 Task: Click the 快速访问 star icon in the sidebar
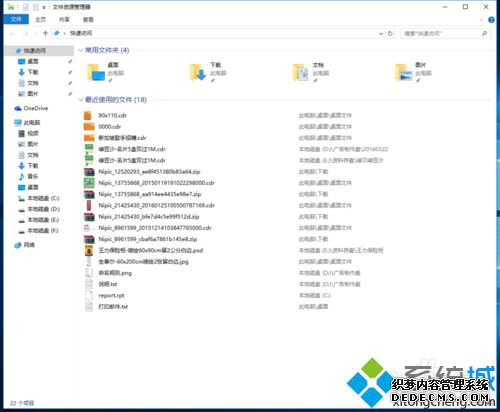(18, 51)
